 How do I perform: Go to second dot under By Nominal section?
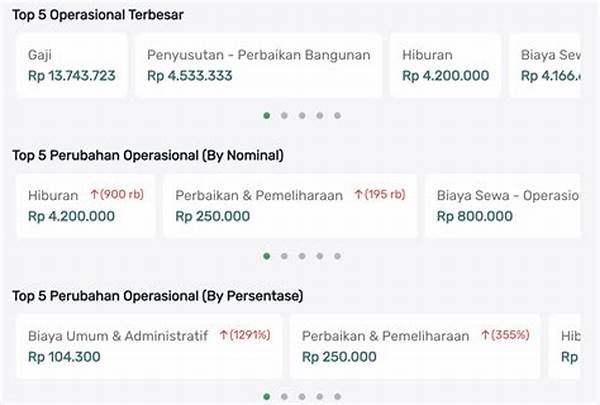click(284, 256)
